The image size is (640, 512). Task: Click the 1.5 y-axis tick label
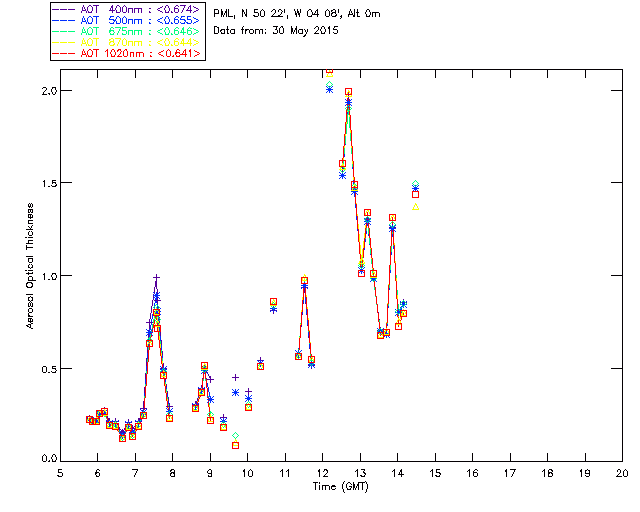[49, 183]
